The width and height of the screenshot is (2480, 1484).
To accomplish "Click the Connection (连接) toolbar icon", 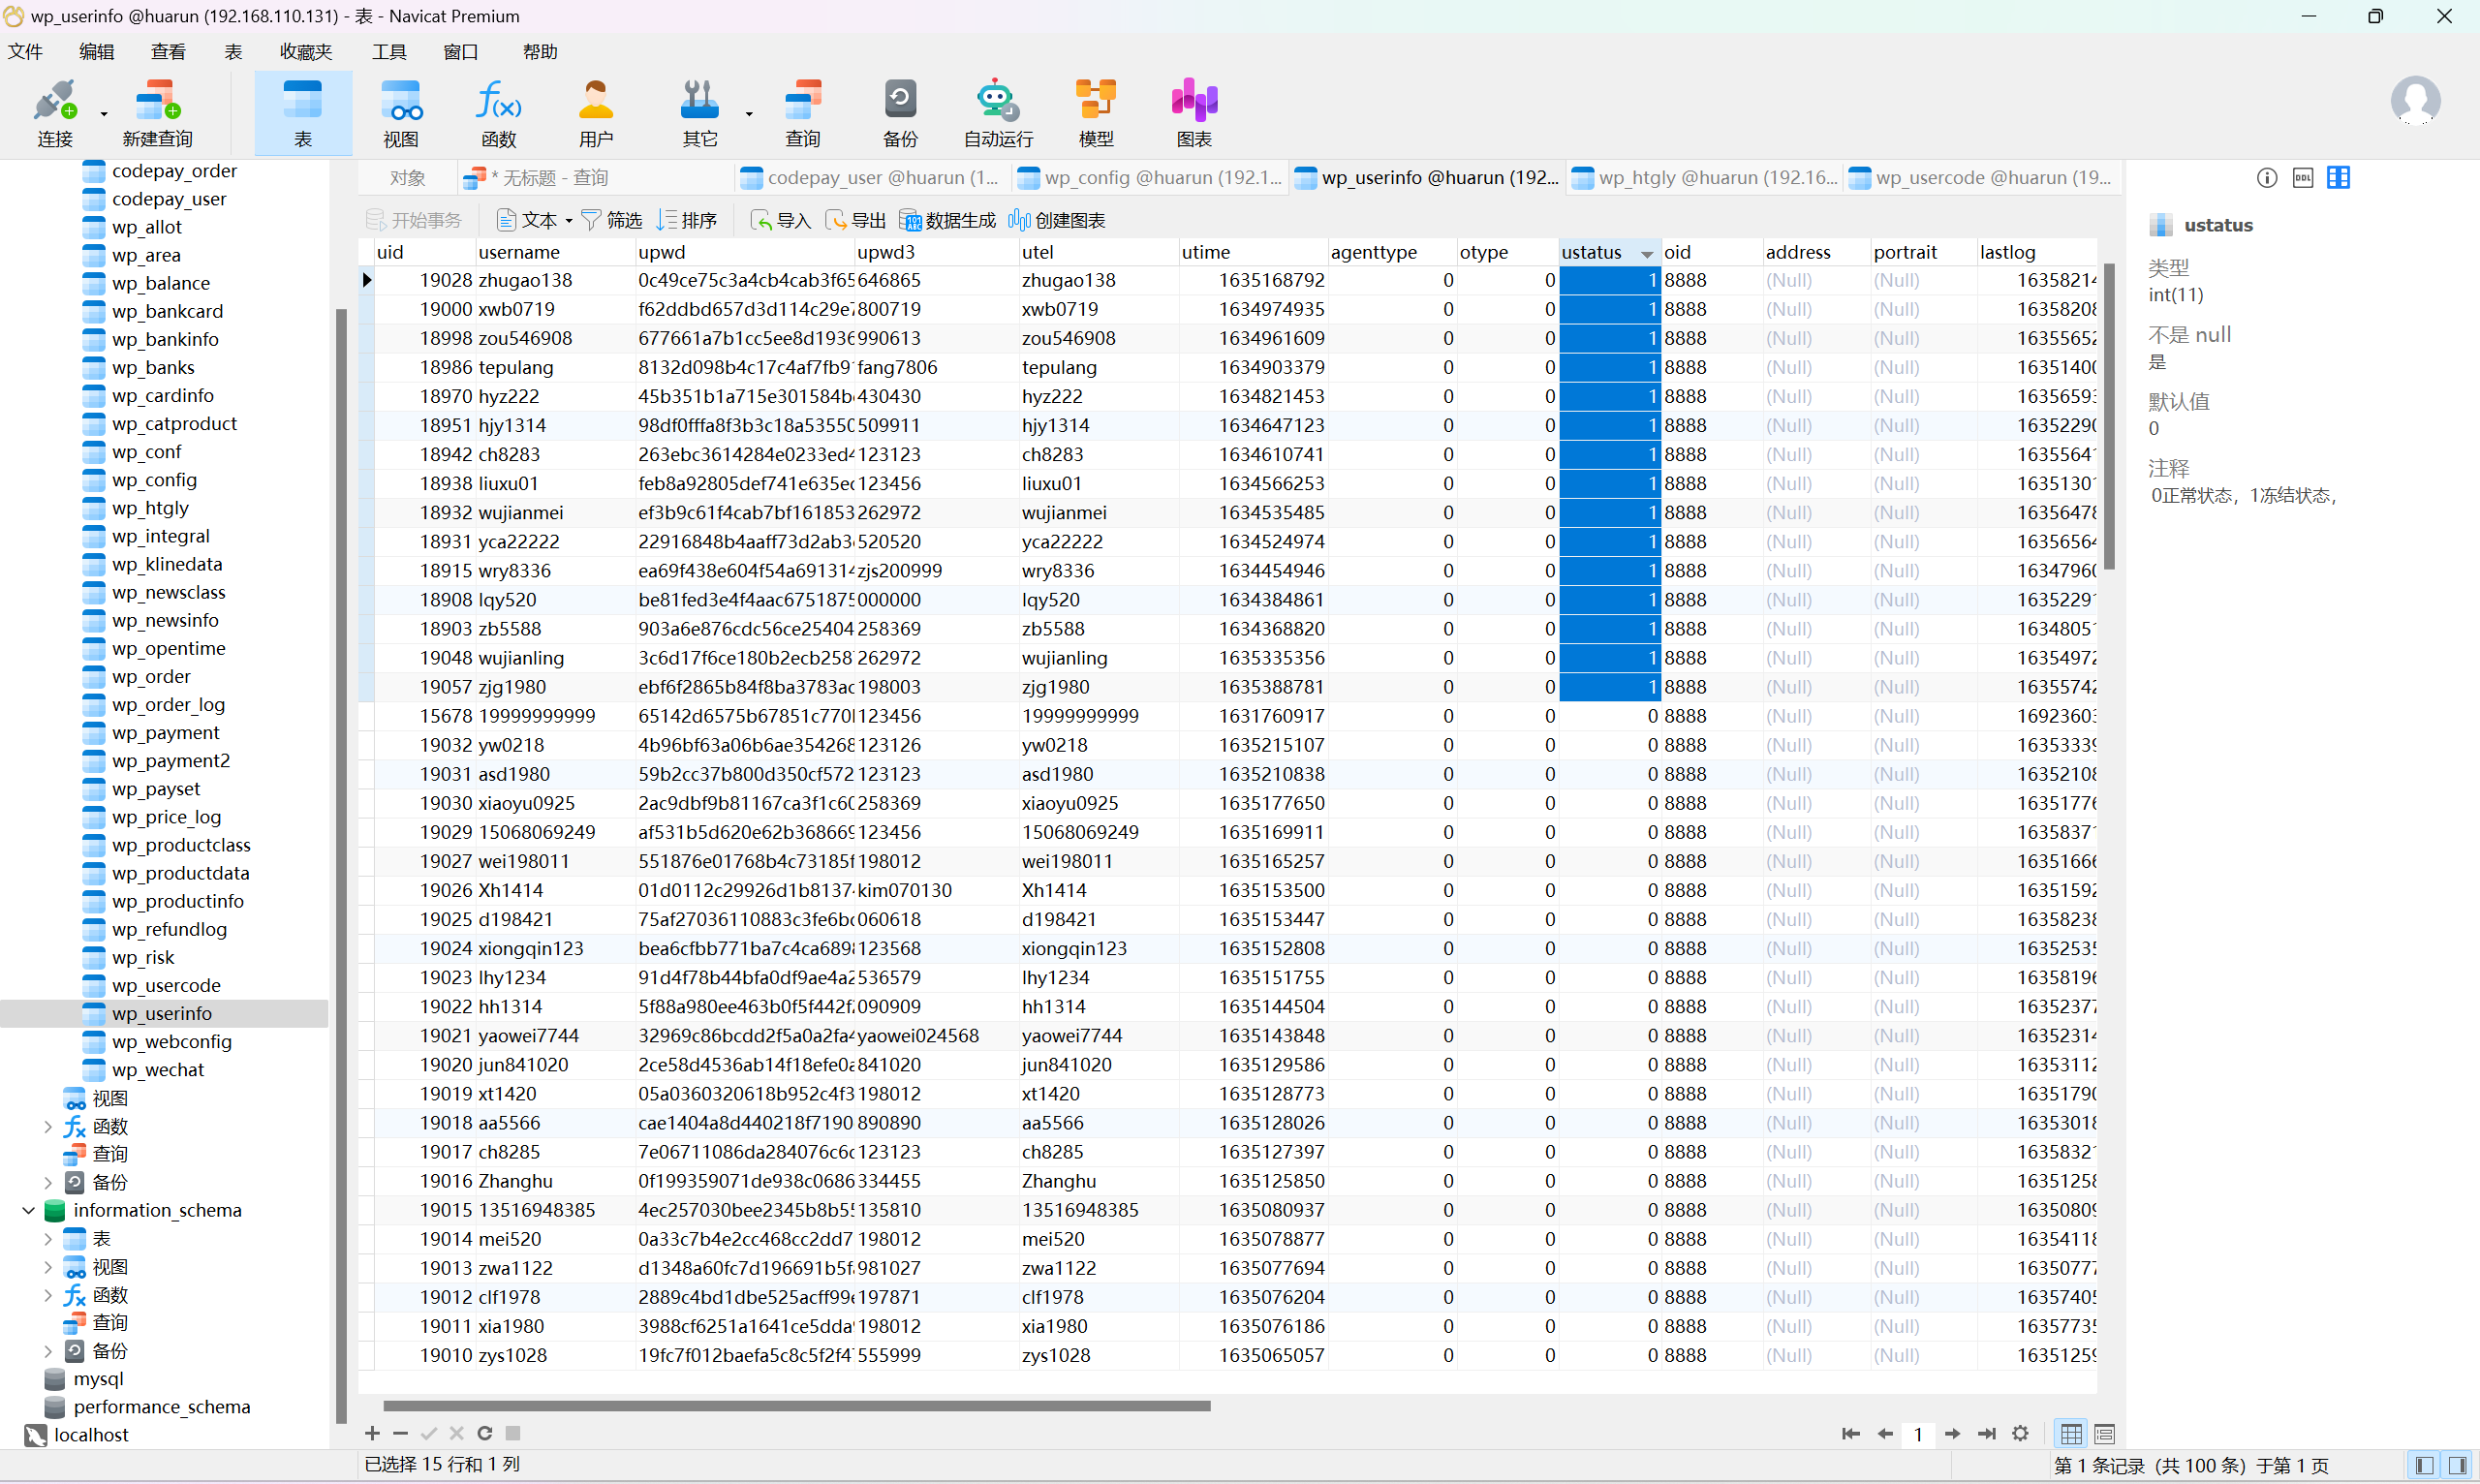I will tap(55, 113).
